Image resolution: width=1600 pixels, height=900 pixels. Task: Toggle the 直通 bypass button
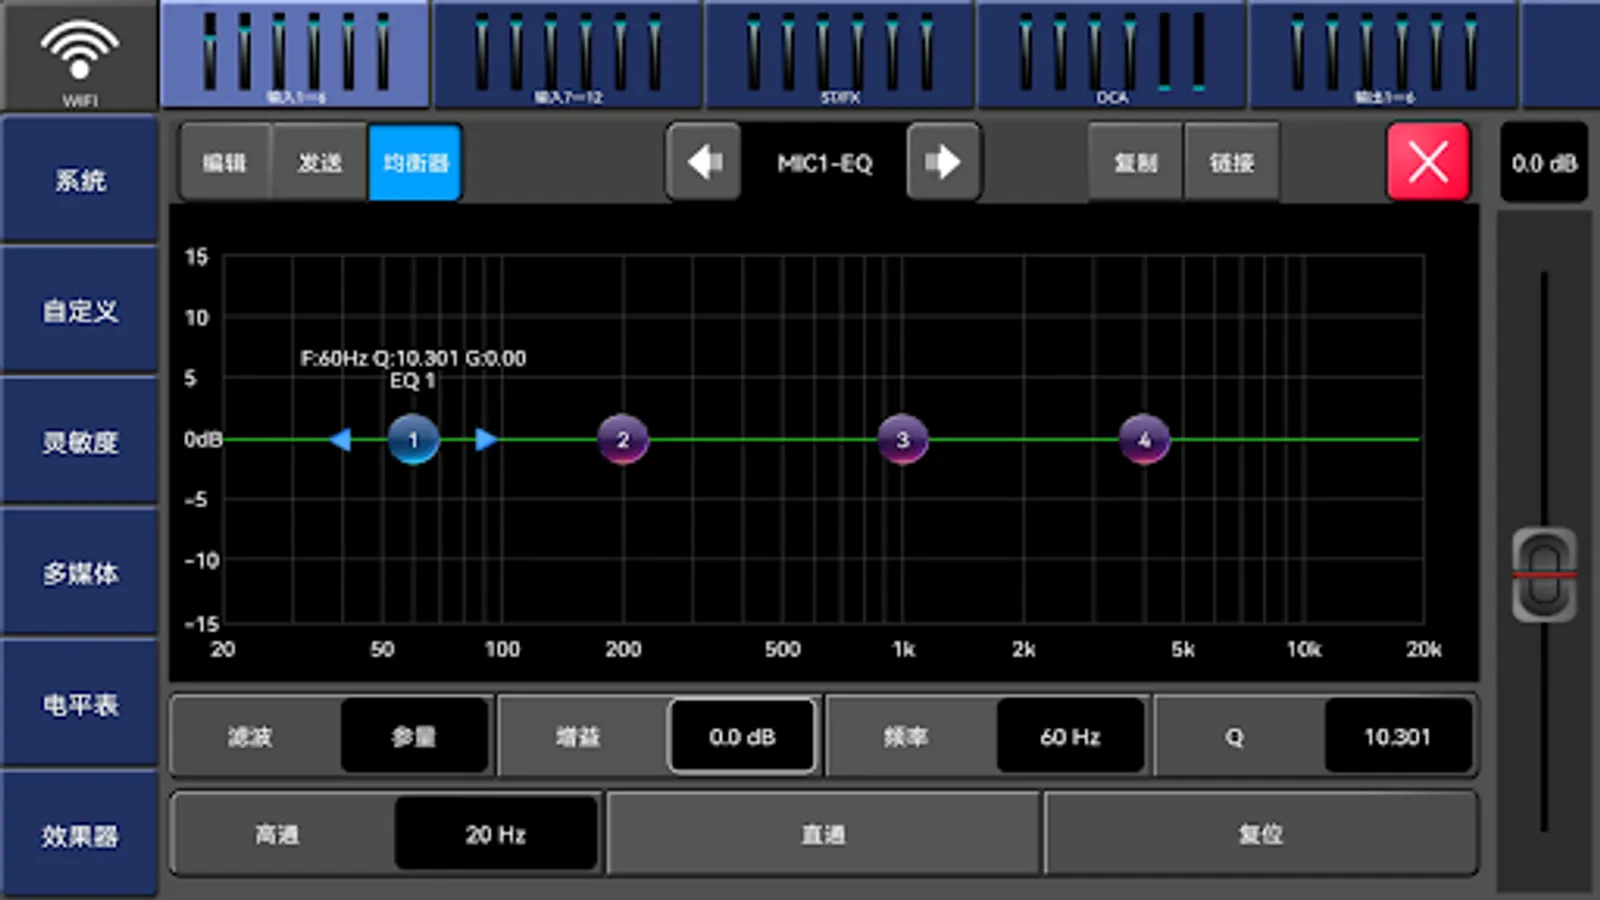pos(824,834)
